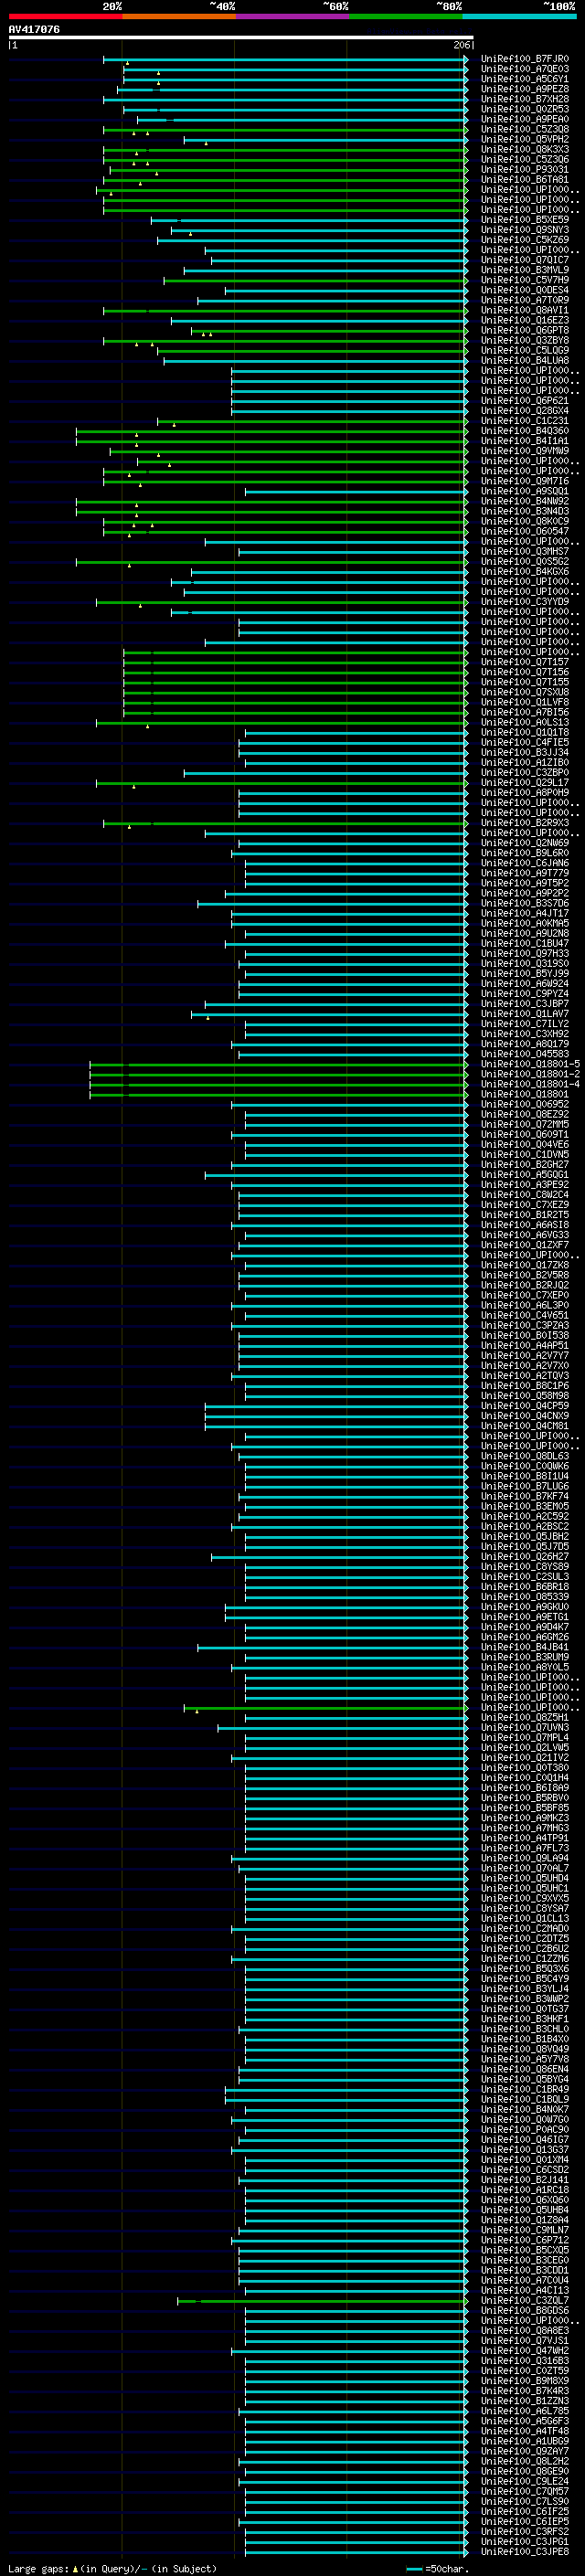Click hit UniRef100_C6JAN6
The image size is (585, 2576).
(x=525, y=863)
